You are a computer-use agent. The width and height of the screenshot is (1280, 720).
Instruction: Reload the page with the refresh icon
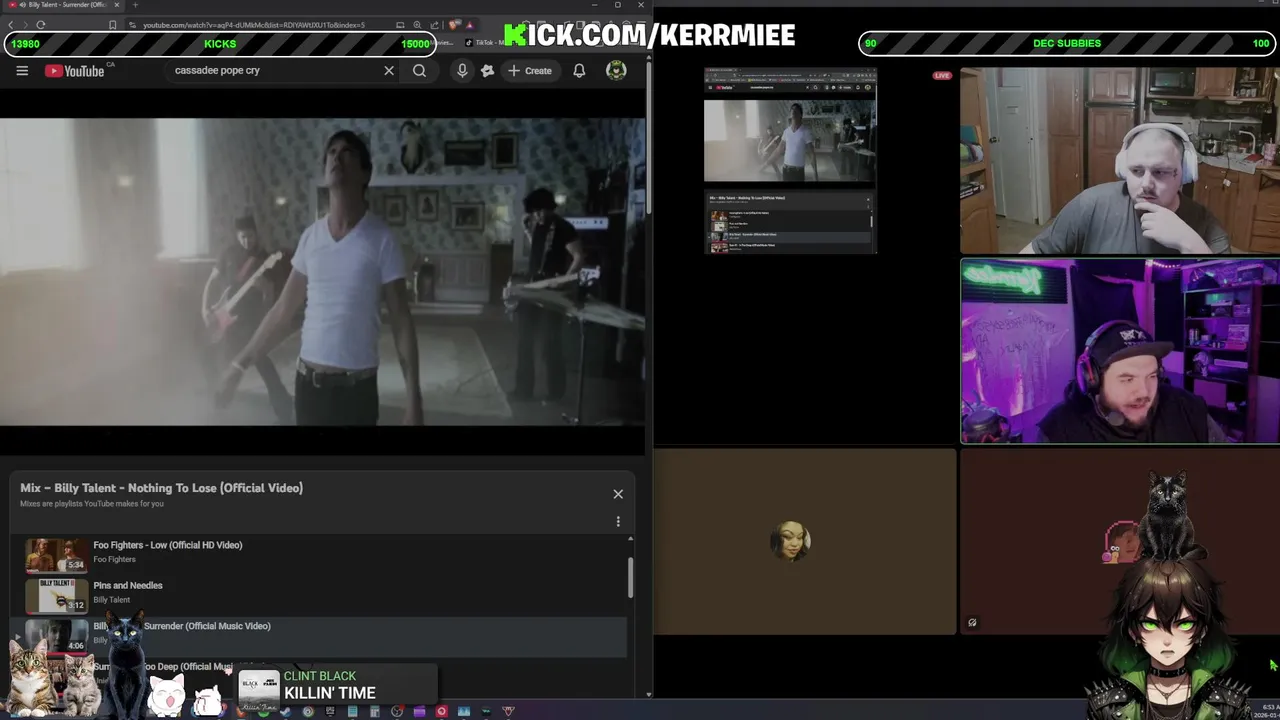[x=41, y=25]
